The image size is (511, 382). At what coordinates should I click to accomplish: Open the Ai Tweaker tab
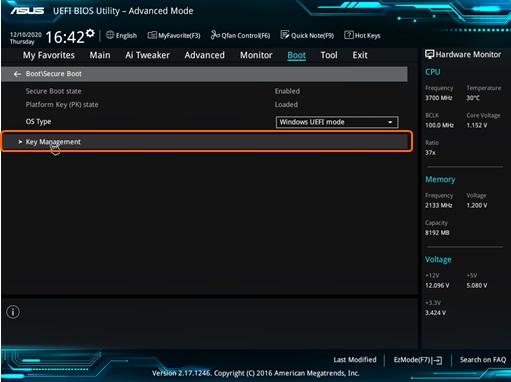click(x=147, y=55)
